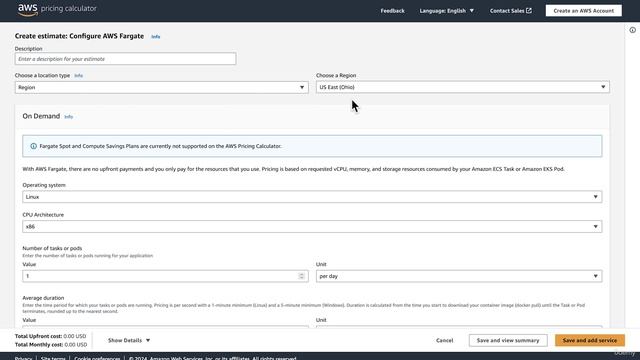Click Save and view summary
Screen dimensions: 640x360
click(x=508, y=340)
